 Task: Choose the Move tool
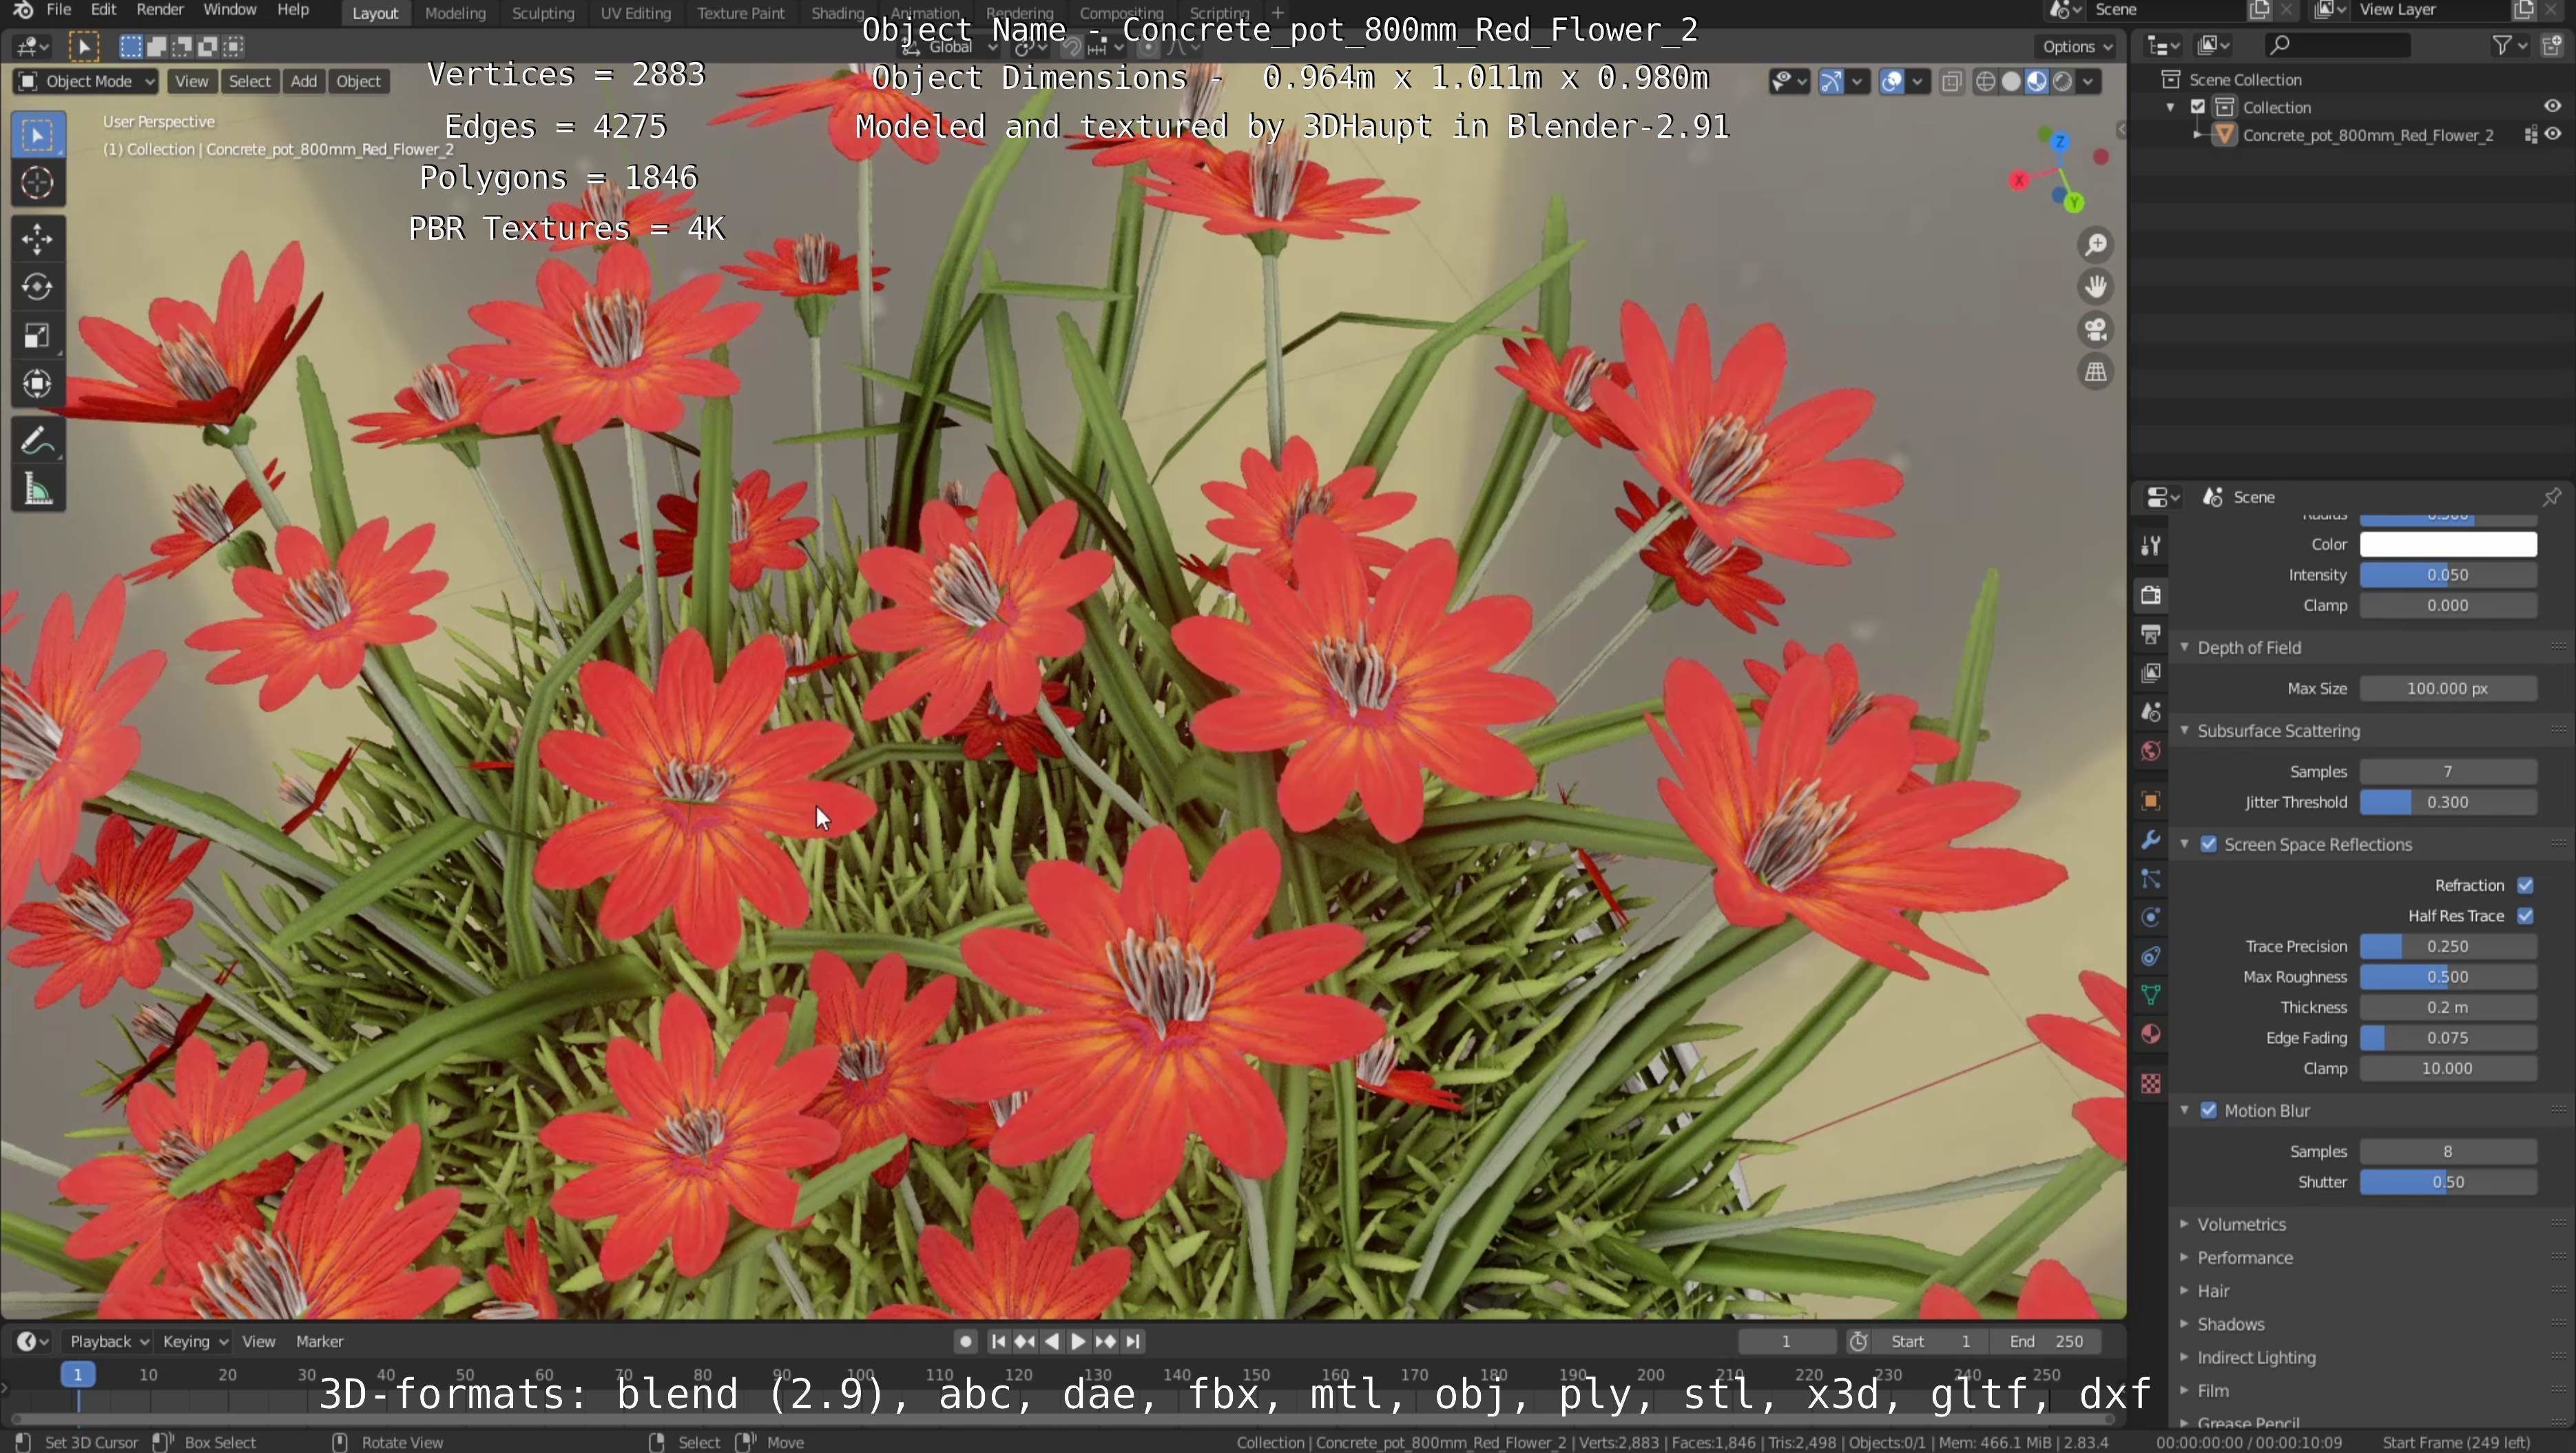pos(37,239)
